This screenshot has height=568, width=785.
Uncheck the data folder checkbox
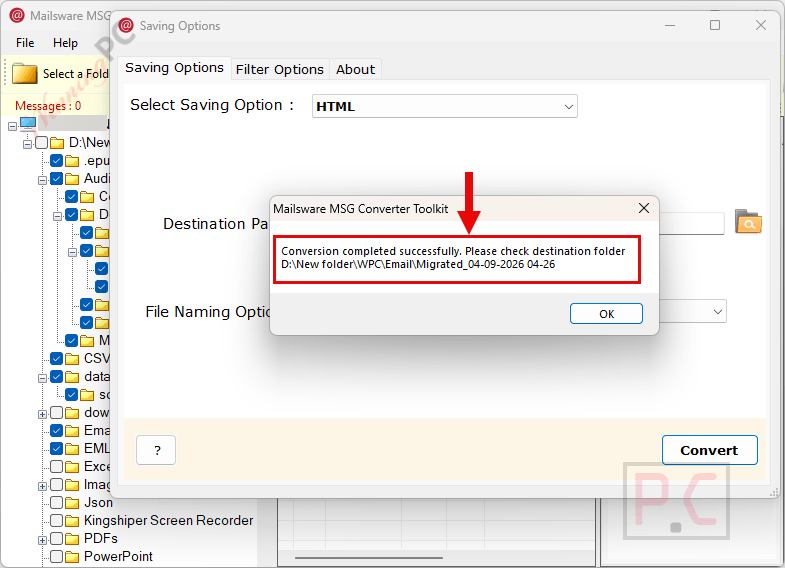coord(57,376)
